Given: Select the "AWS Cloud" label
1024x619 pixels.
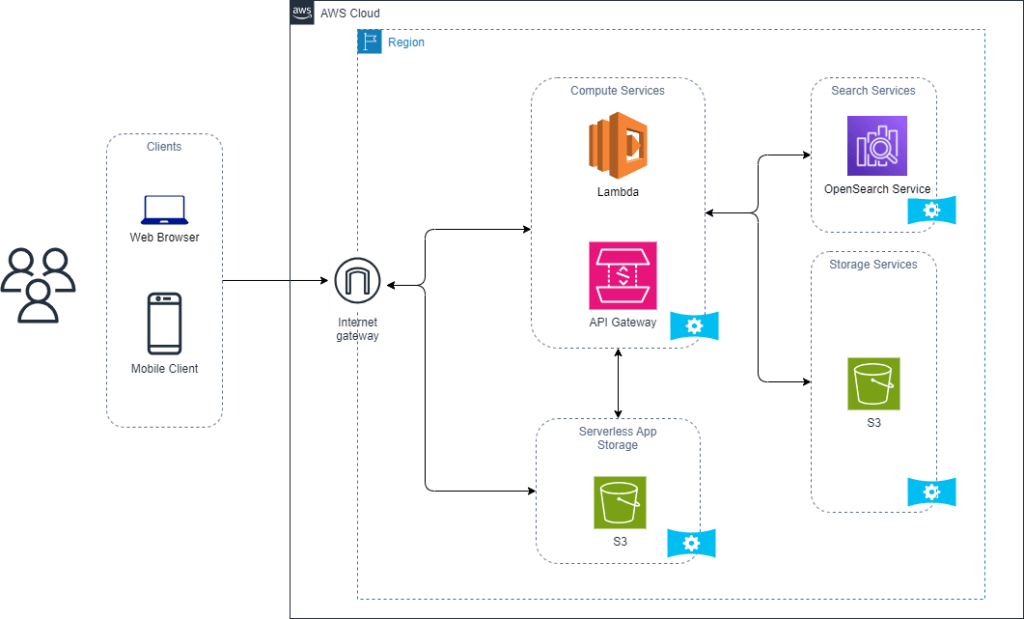Looking at the screenshot, I should click(350, 13).
